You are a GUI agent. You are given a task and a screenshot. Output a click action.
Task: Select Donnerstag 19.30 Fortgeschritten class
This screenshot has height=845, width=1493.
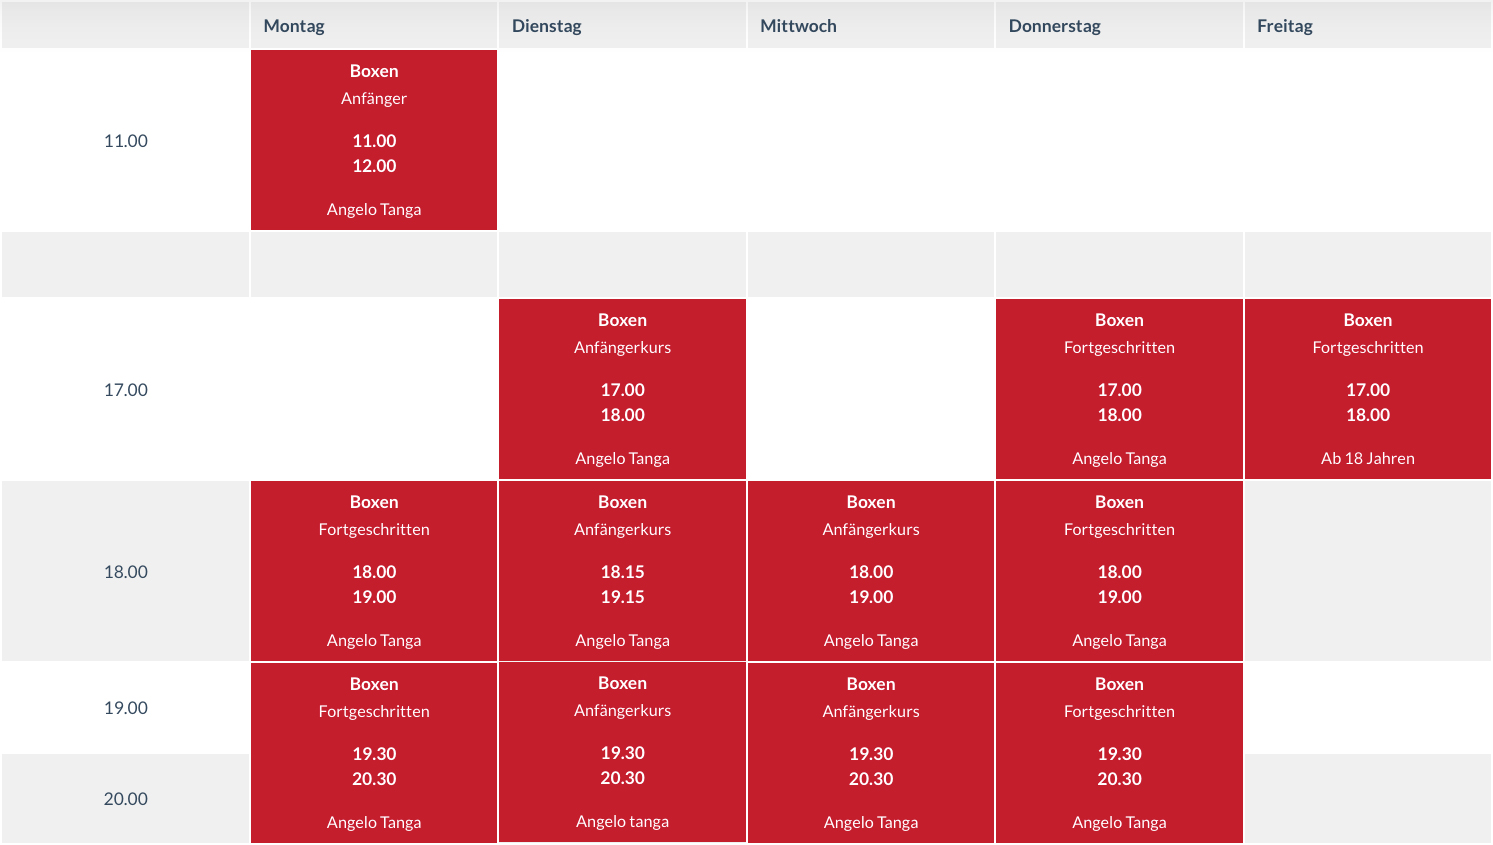click(1119, 753)
